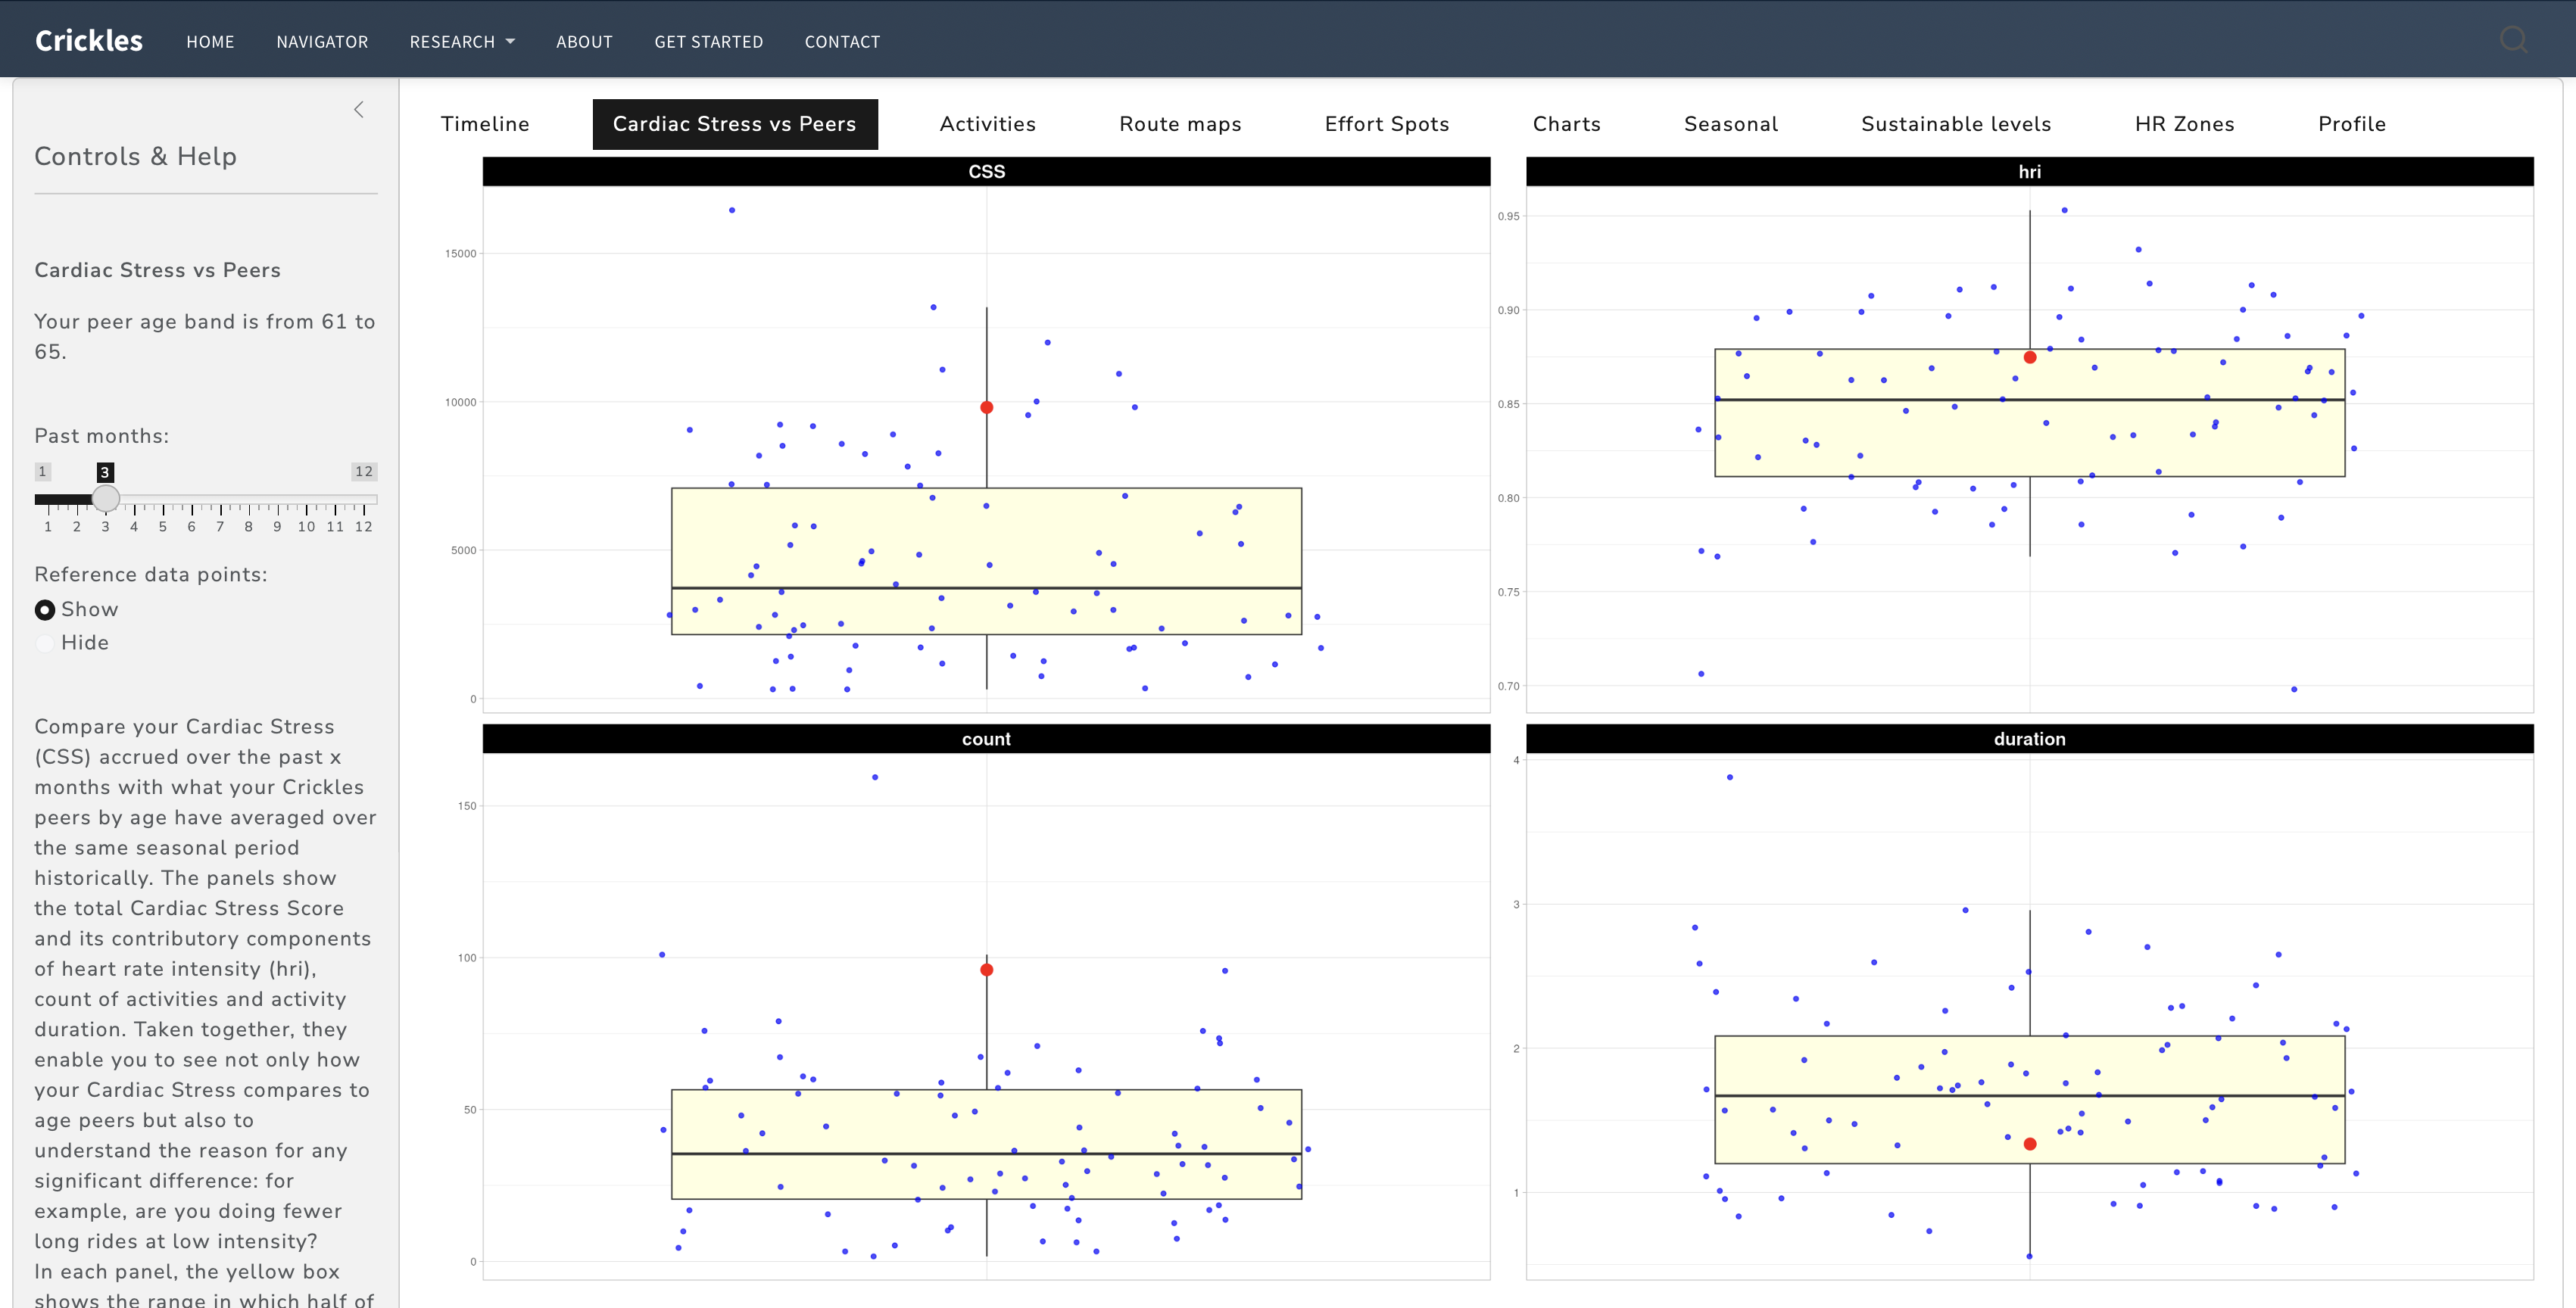Image resolution: width=2576 pixels, height=1308 pixels.
Task: Open the Route maps tab
Action: point(1180,124)
